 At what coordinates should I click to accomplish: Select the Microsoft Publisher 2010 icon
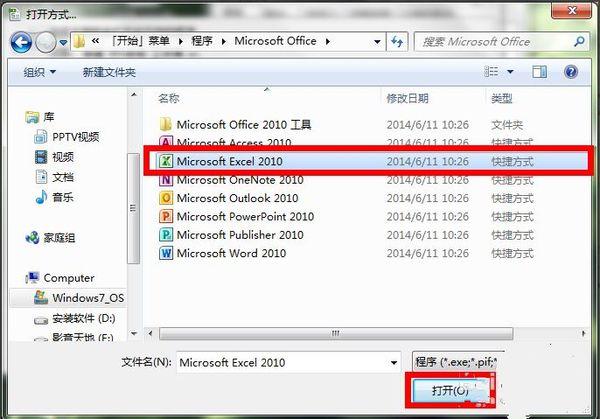[166, 235]
